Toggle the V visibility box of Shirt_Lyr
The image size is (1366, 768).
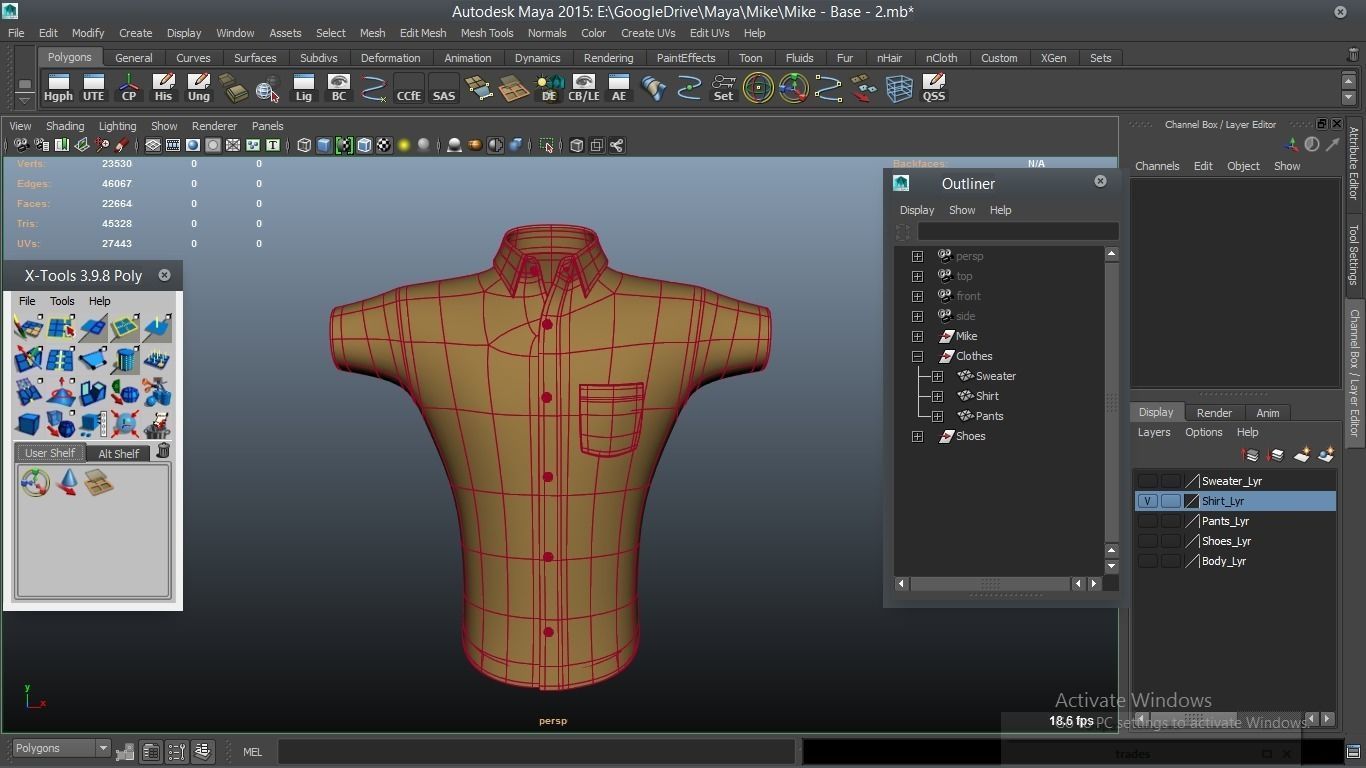tap(1148, 501)
